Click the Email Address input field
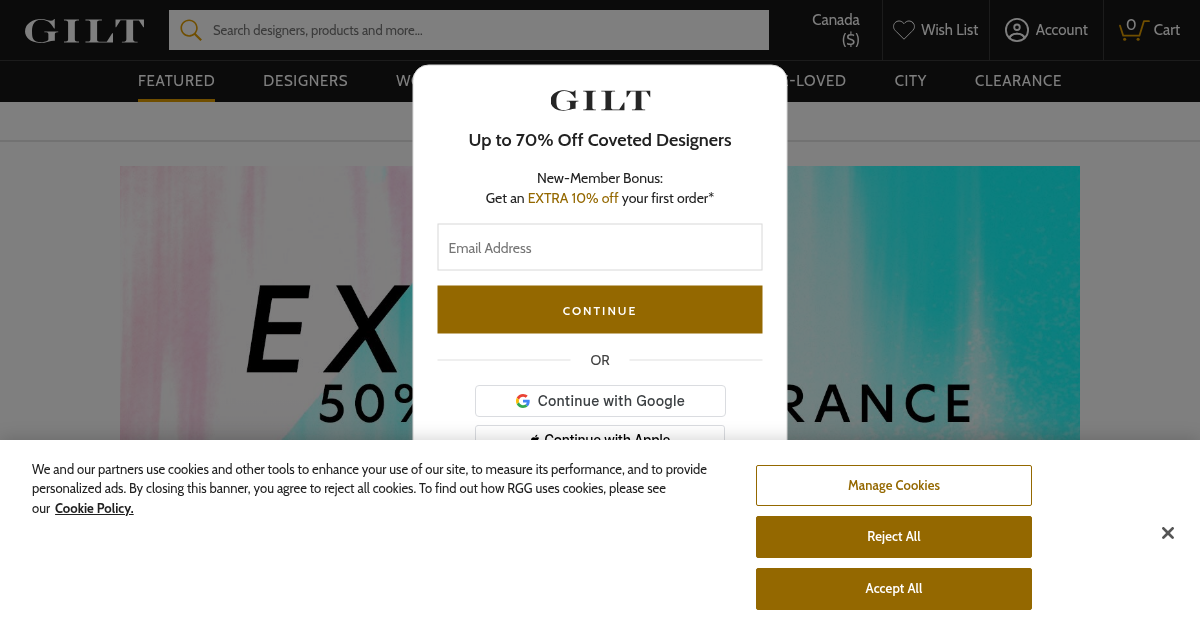Screen dimensions: 1200x630 pos(599,247)
